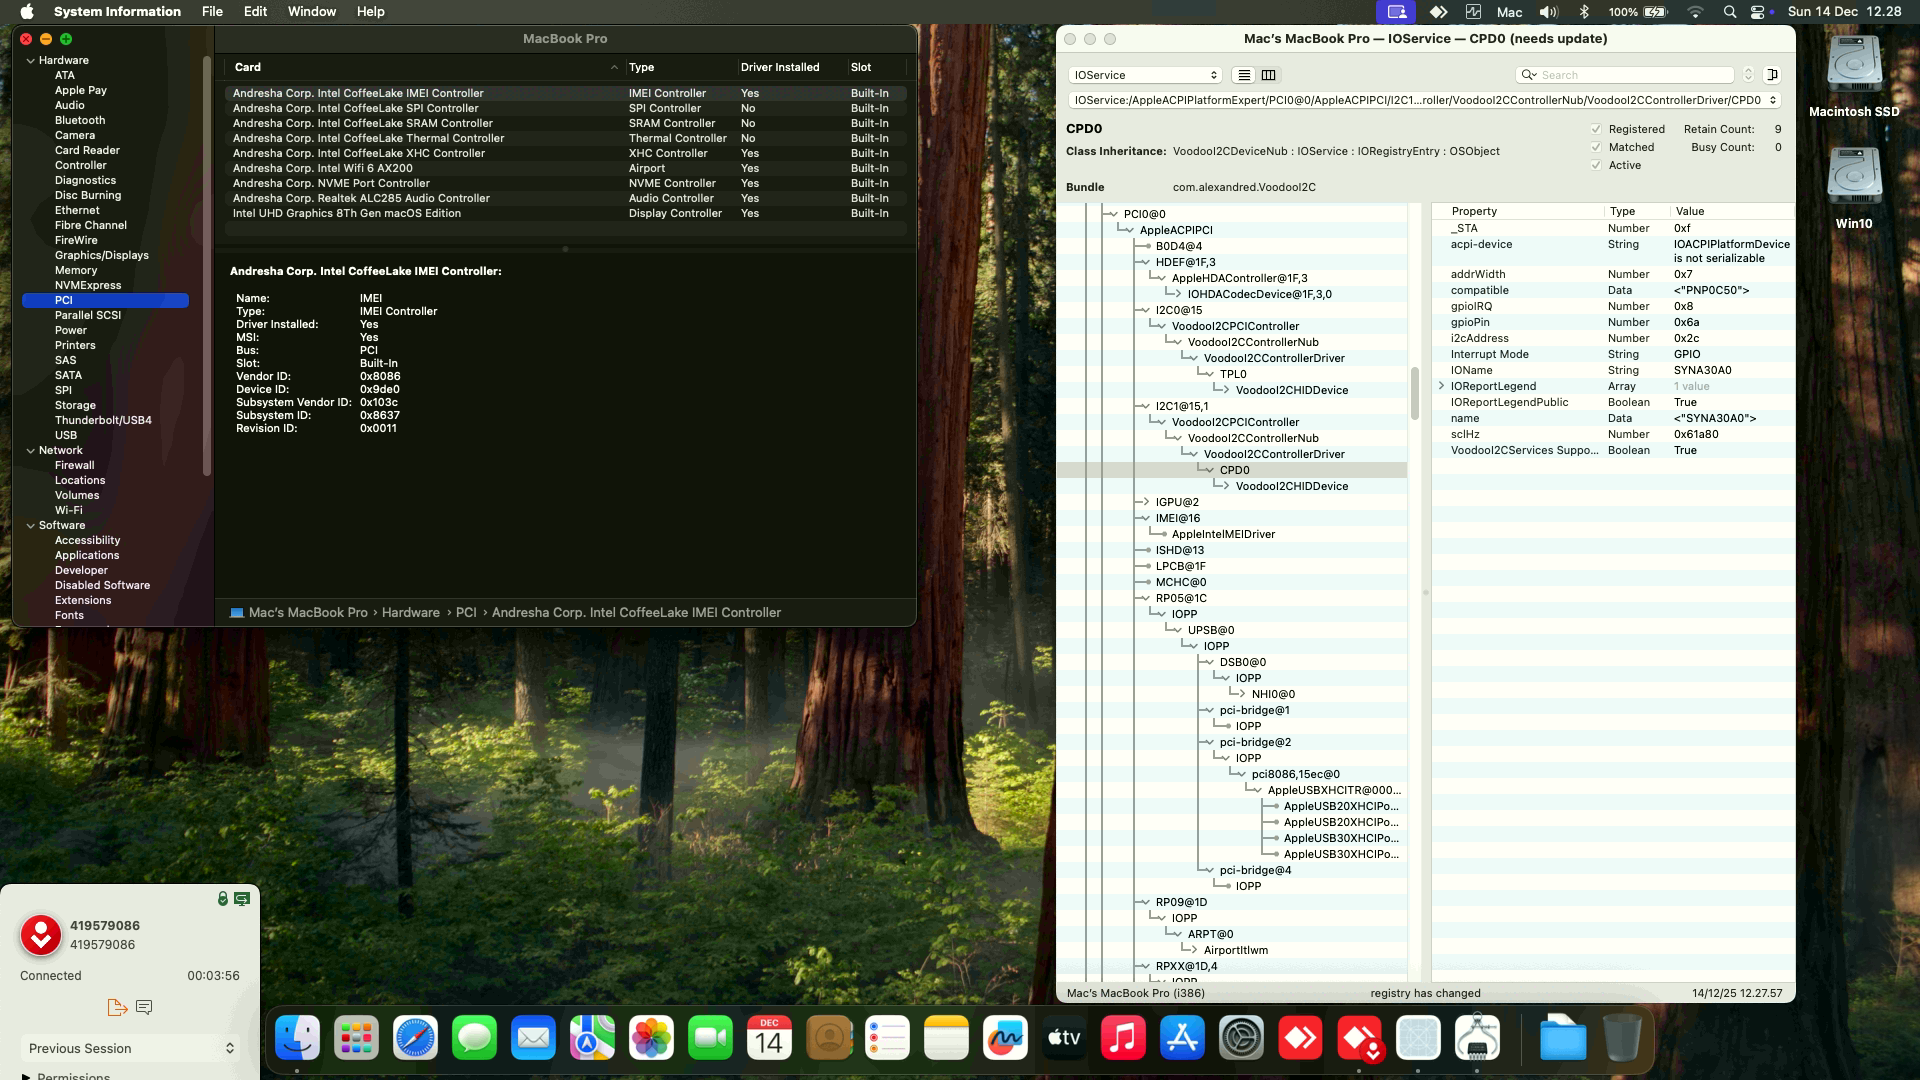1920x1080 pixels.
Task: Open the Window menu
Action: 312,12
